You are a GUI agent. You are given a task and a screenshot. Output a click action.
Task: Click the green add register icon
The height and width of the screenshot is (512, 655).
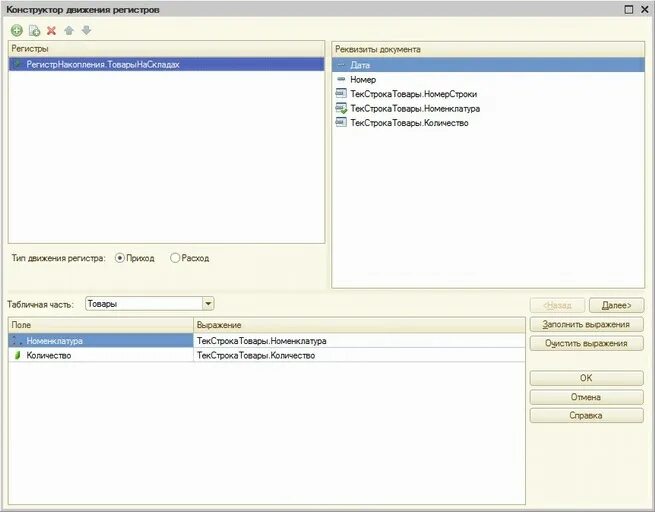tap(17, 30)
